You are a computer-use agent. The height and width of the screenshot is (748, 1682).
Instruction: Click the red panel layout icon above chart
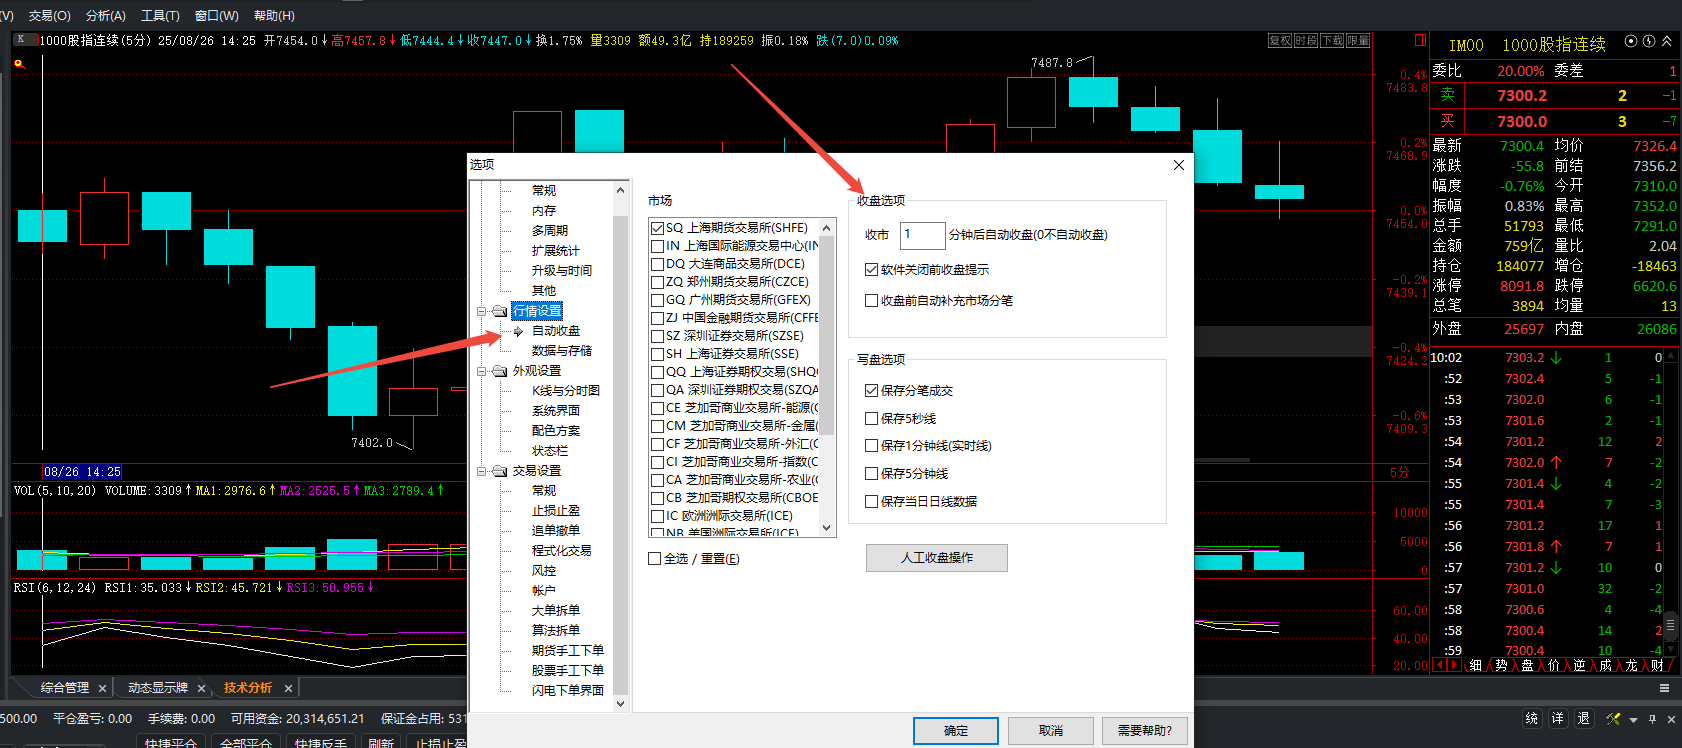[1420, 40]
